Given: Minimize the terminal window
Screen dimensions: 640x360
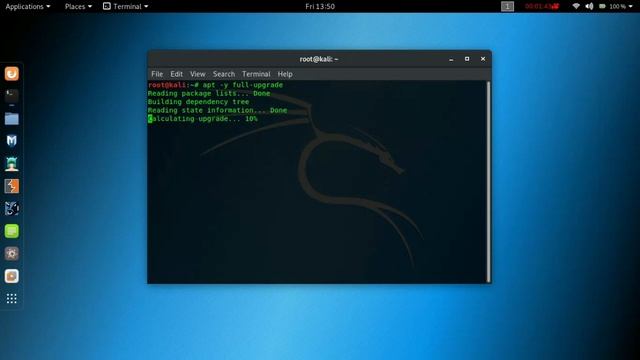Looking at the screenshot, I should click(x=451, y=59).
